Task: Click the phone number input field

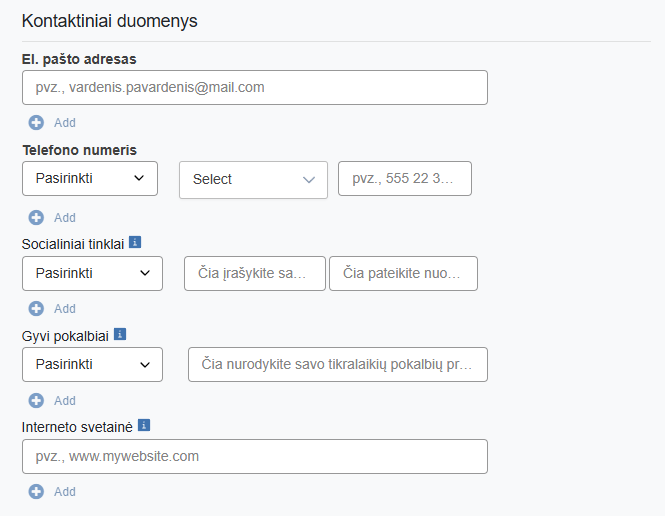Action: coord(405,179)
